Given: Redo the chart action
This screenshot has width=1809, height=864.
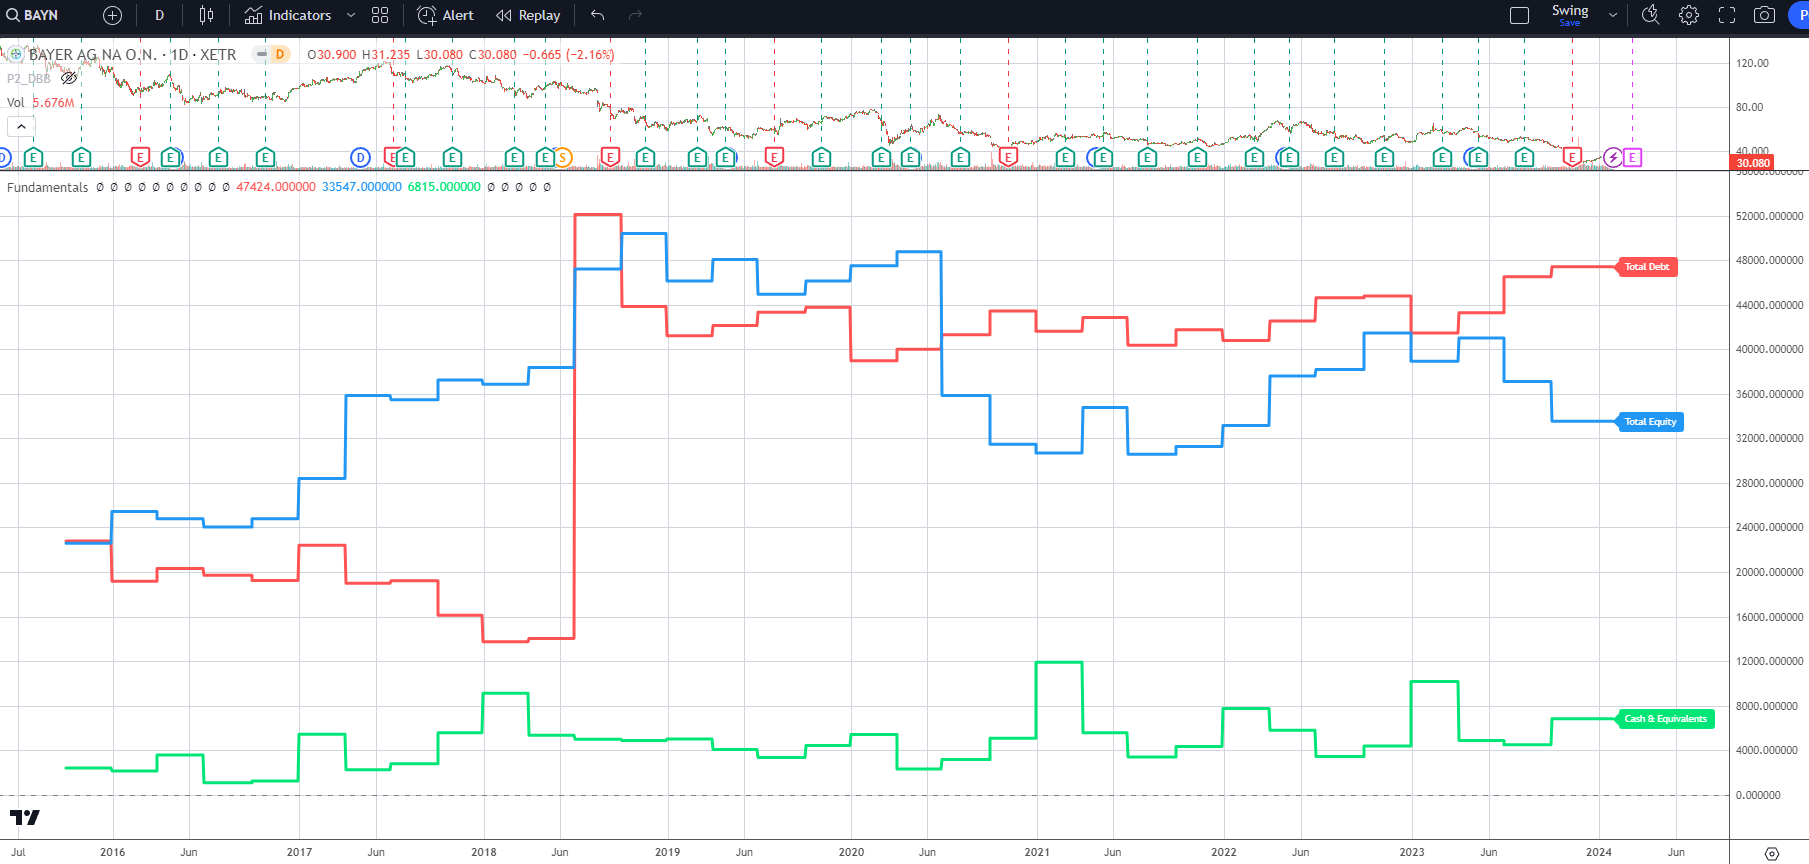Looking at the screenshot, I should 635,15.
